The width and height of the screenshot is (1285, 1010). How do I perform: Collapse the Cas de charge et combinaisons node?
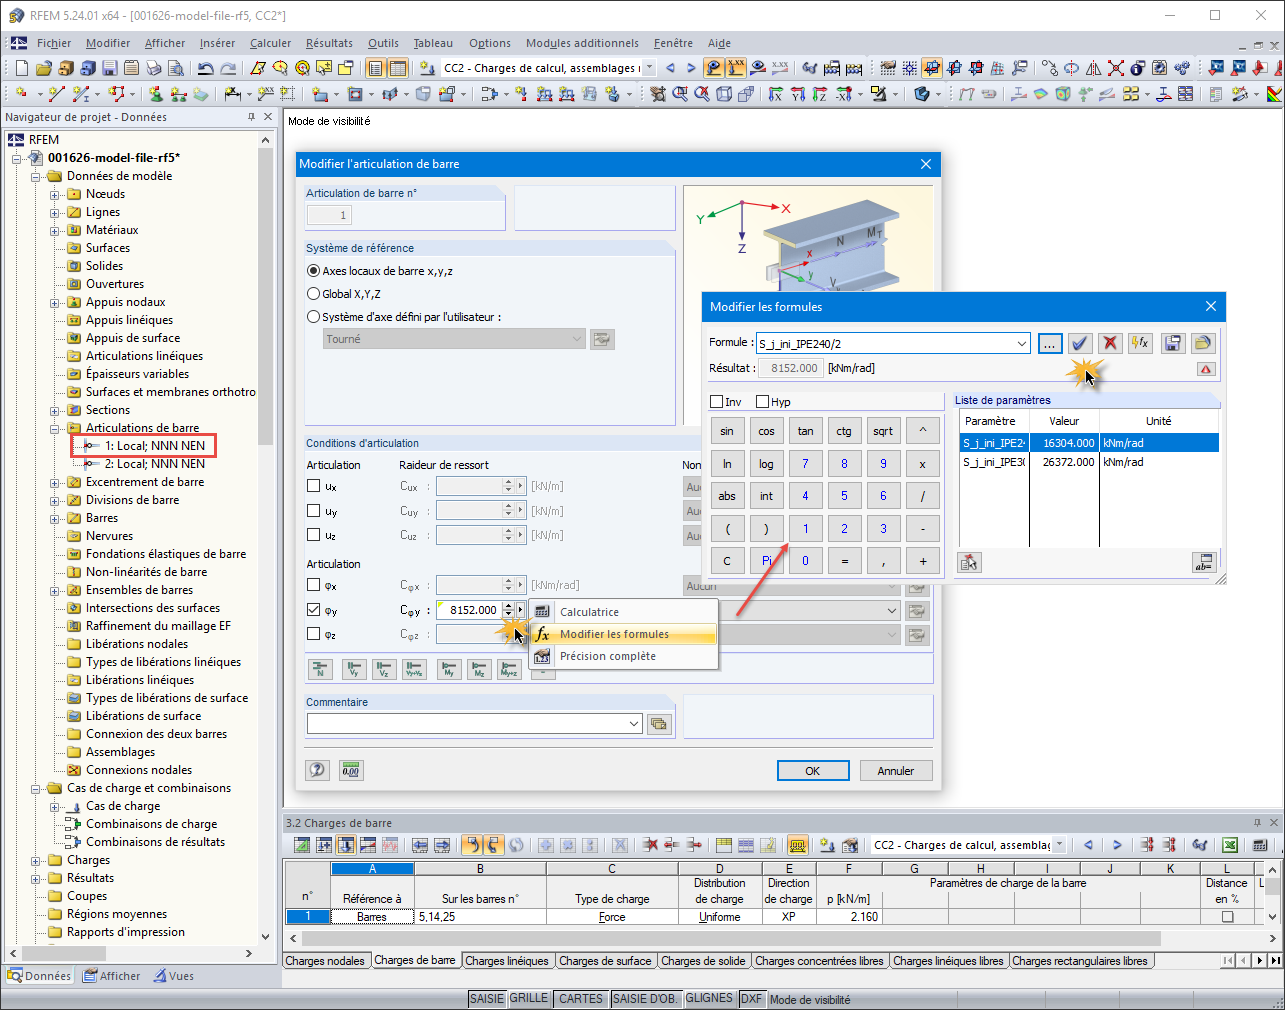(36, 788)
